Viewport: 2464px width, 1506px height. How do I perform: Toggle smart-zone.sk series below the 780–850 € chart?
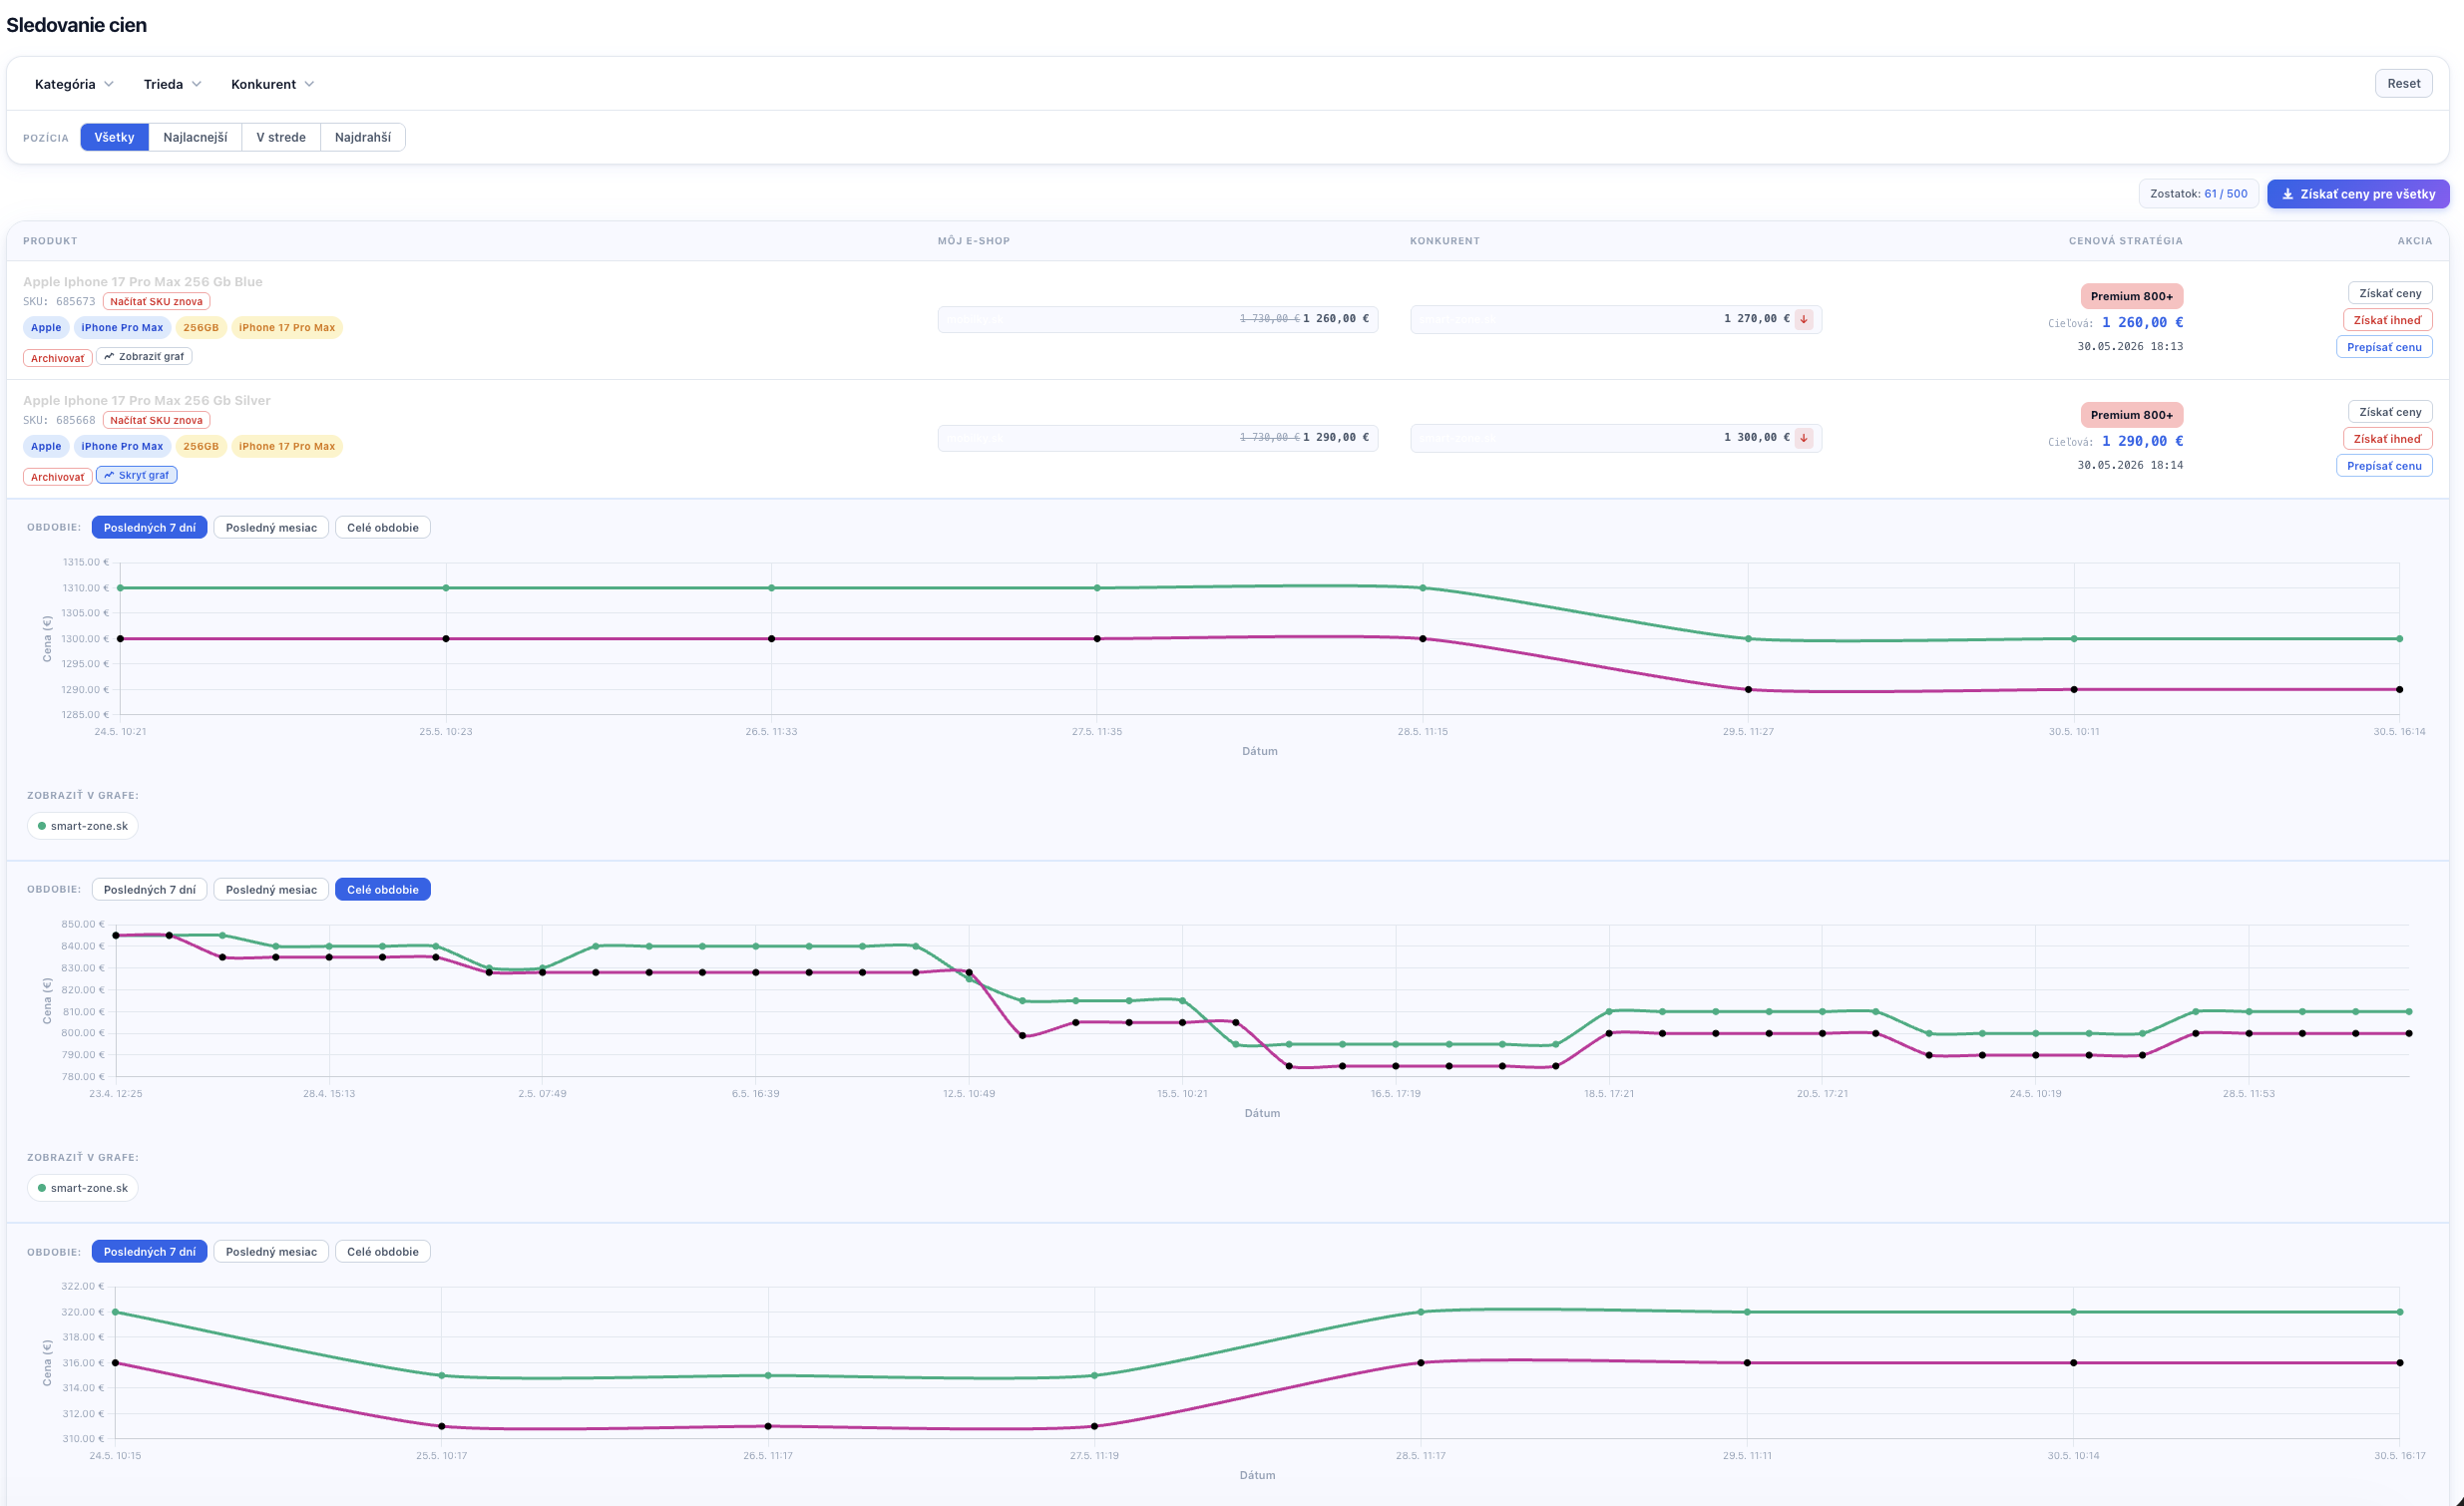pos(83,1188)
